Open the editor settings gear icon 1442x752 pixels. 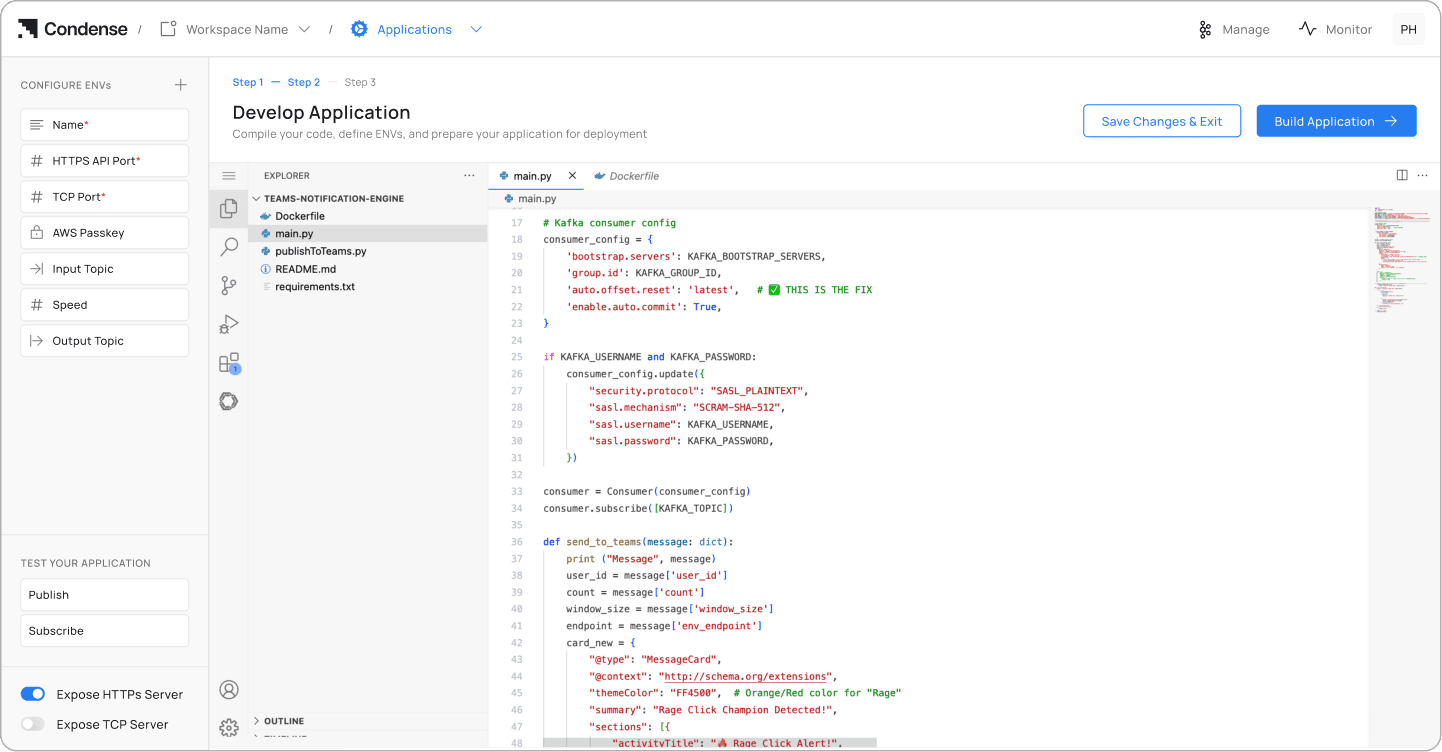click(x=229, y=727)
